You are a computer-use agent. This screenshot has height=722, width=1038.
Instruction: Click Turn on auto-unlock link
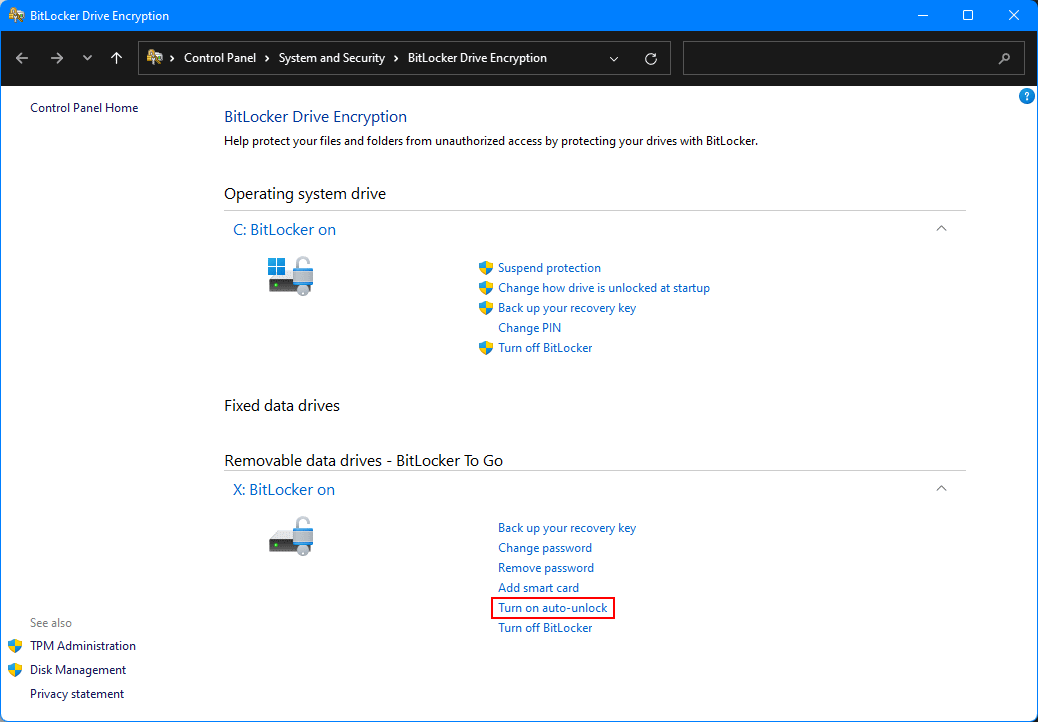pyautogui.click(x=553, y=608)
